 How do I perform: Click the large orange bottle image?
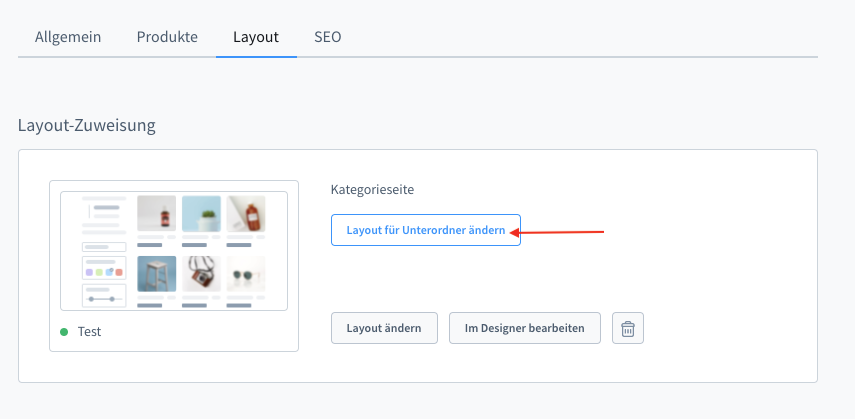[x=246, y=214]
